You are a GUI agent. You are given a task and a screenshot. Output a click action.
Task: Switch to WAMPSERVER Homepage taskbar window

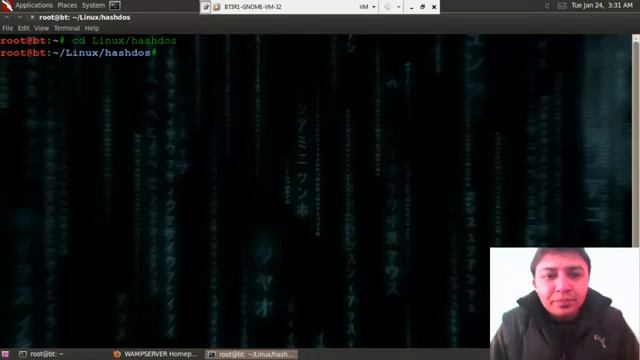tap(156, 354)
